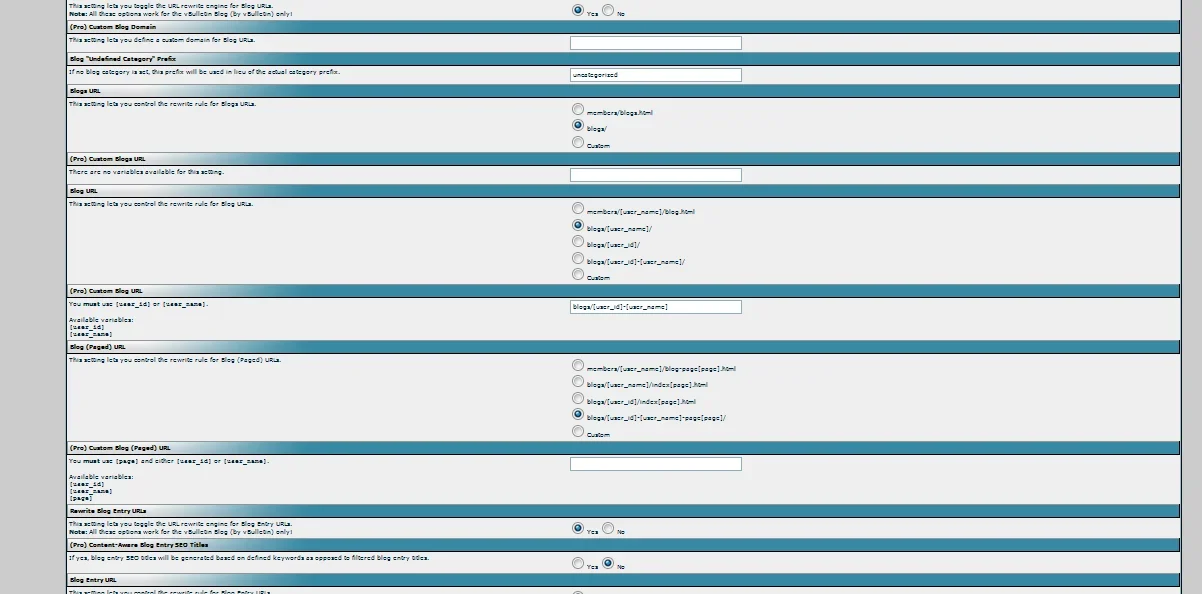
Task: Click description 'rewrite rule for Blogs URLs'
Action: 161,104
